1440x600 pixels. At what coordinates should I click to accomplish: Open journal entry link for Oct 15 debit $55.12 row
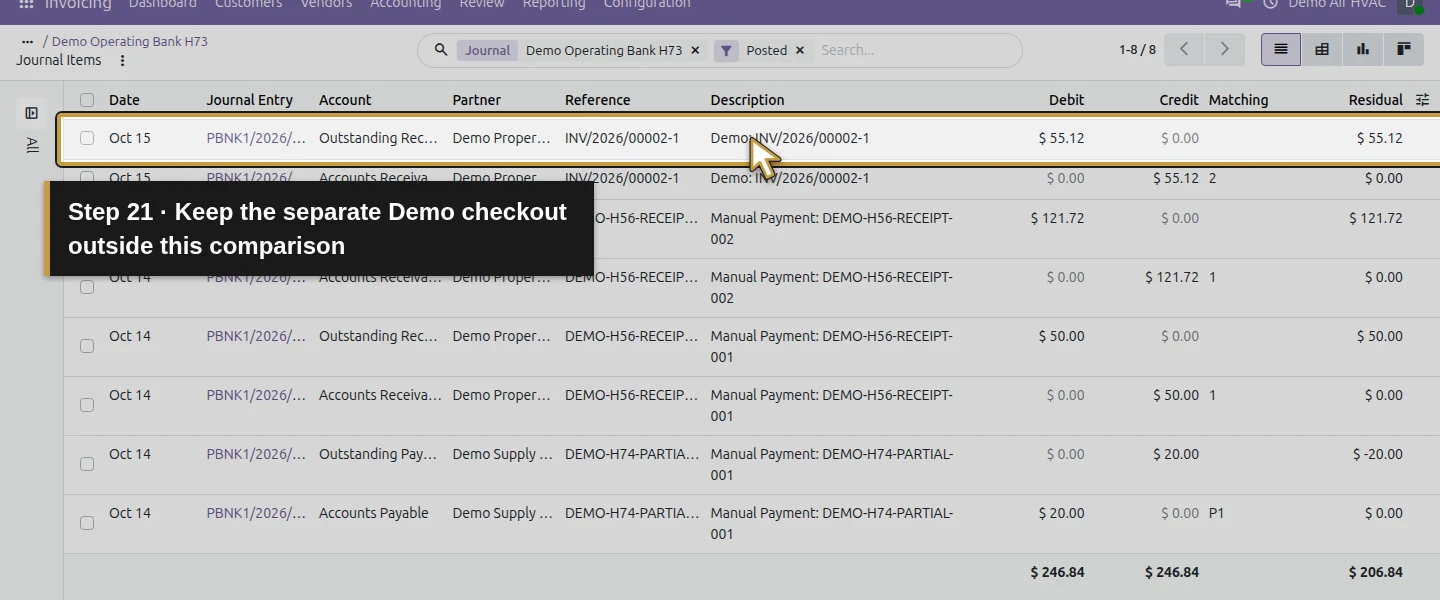click(256, 138)
